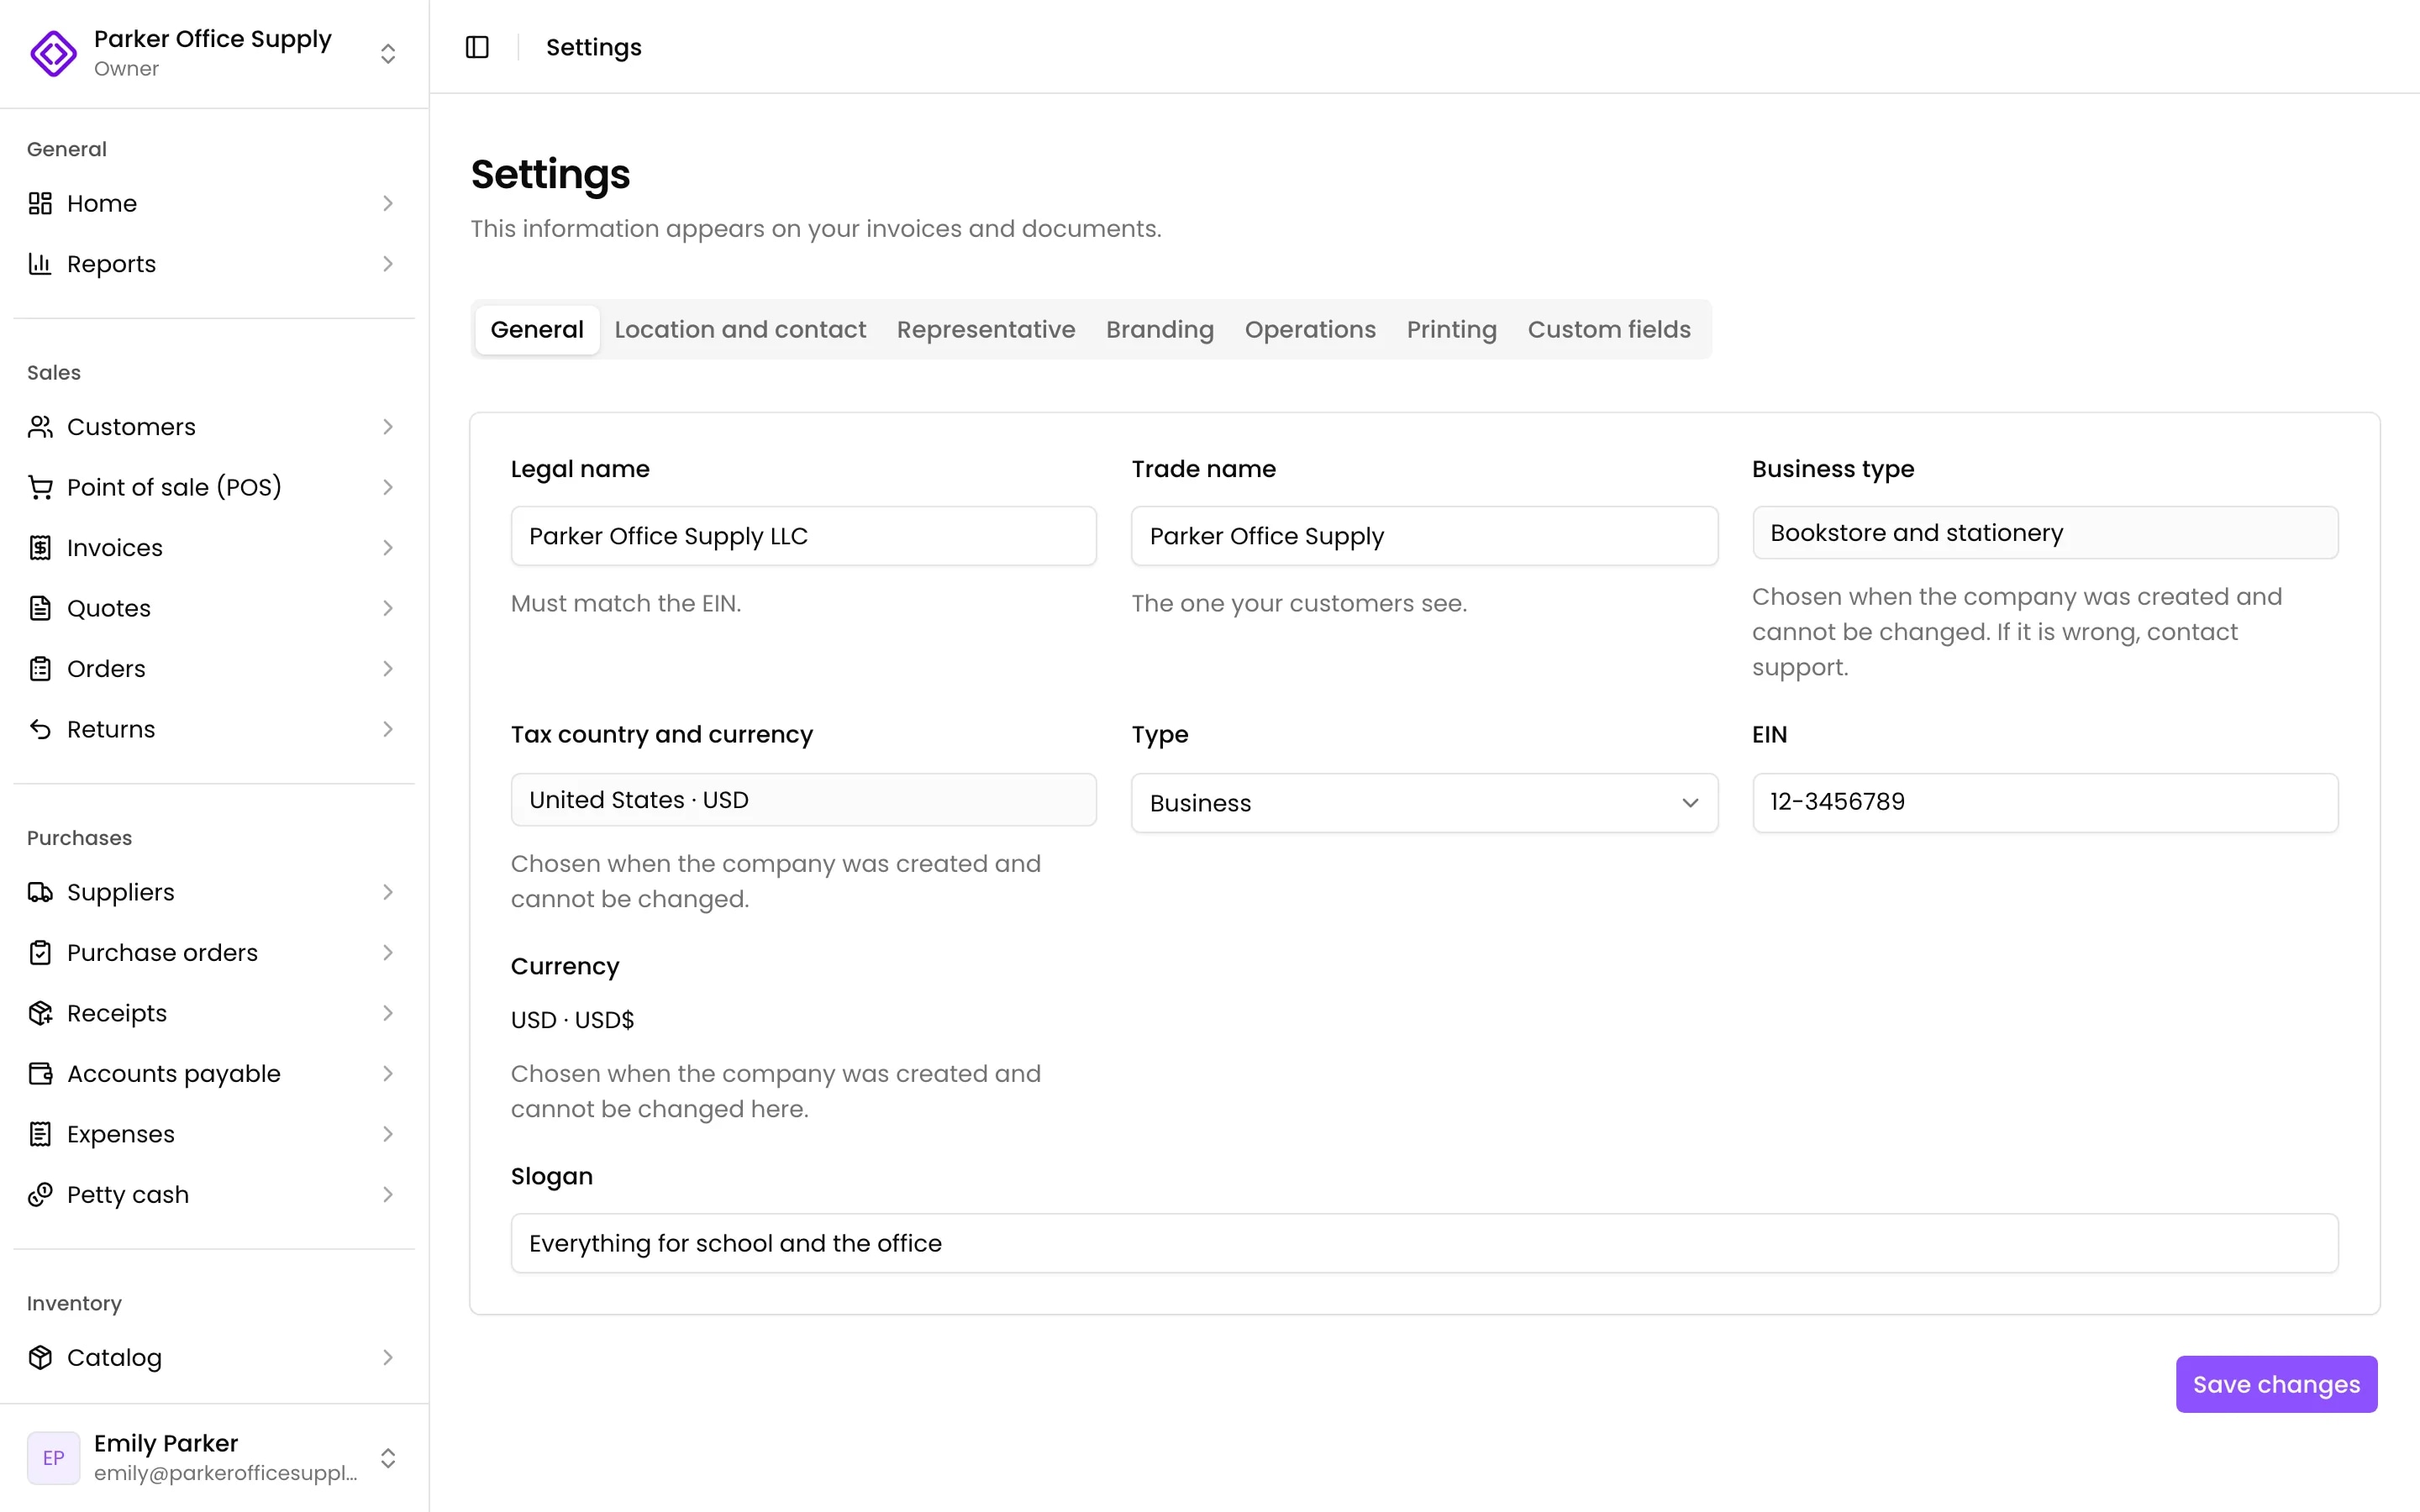Click the Point of sale cart icon
Screen dimensions: 2420x1512
40,487
